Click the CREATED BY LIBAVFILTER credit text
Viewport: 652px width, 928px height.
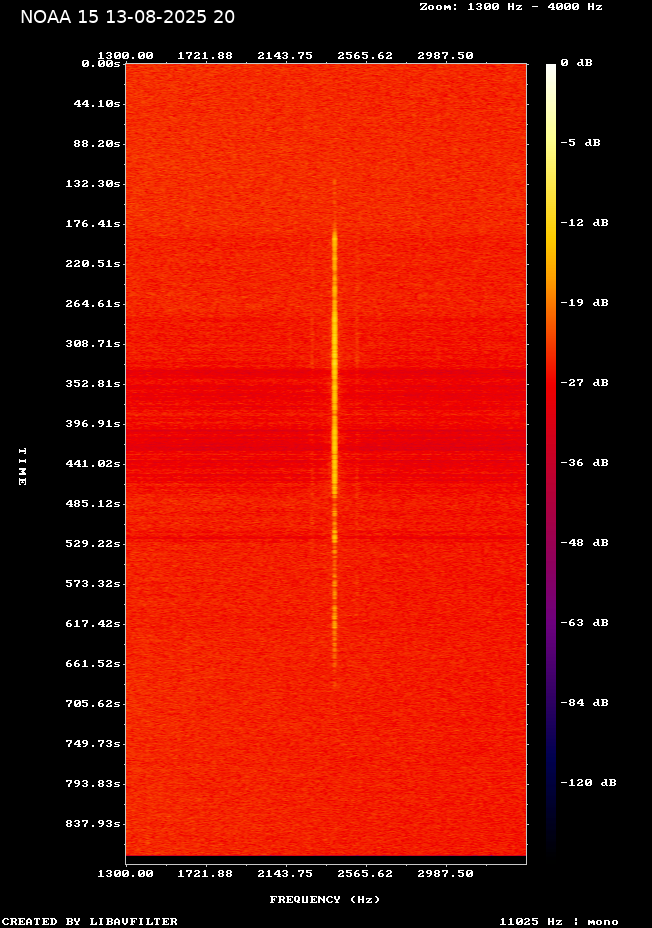click(90, 921)
